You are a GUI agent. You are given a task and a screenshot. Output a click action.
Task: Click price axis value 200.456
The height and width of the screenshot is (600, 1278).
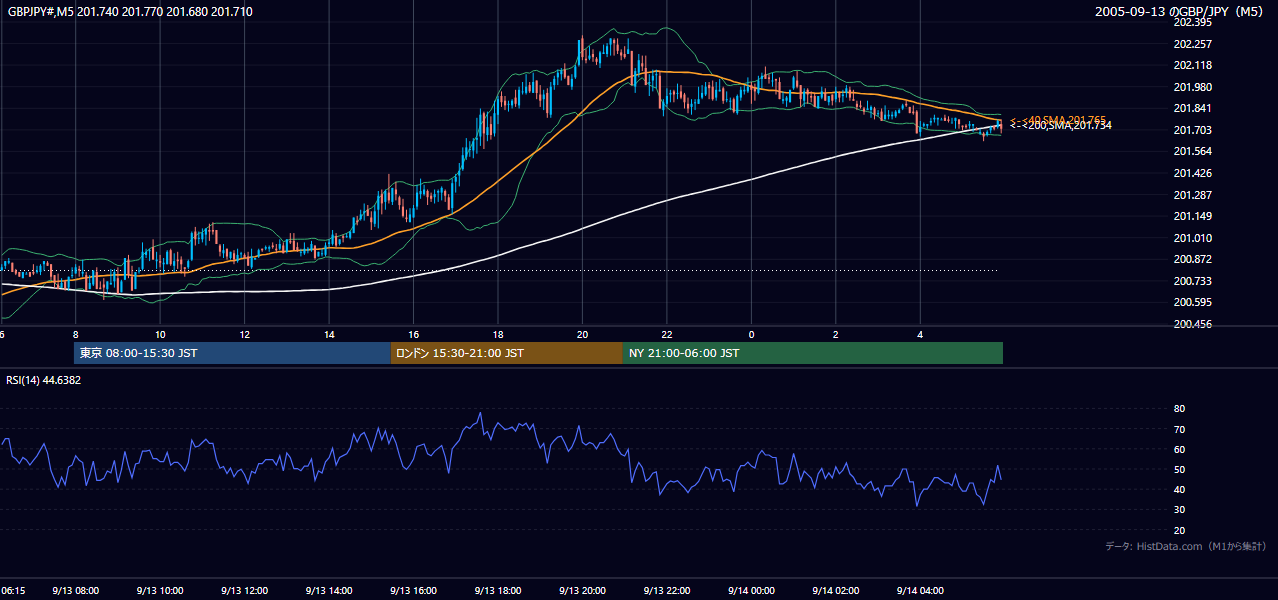(1192, 325)
